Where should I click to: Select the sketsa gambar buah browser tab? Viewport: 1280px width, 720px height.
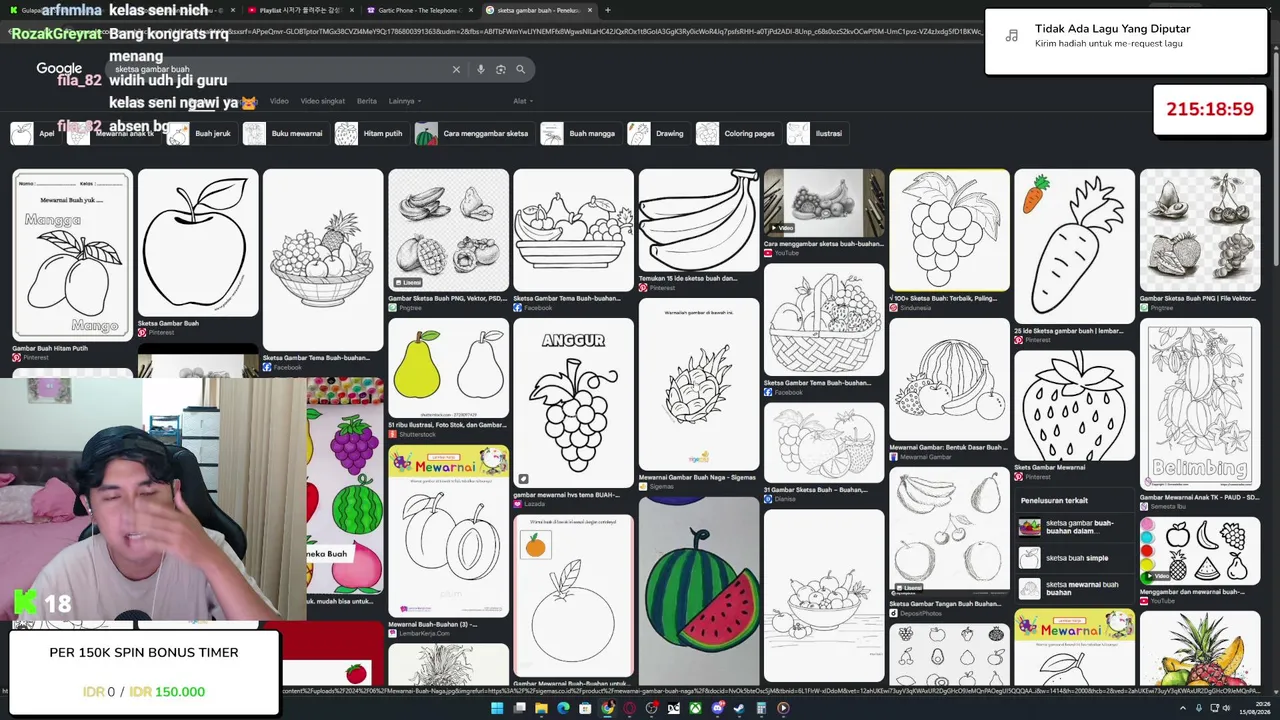pyautogui.click(x=540, y=10)
